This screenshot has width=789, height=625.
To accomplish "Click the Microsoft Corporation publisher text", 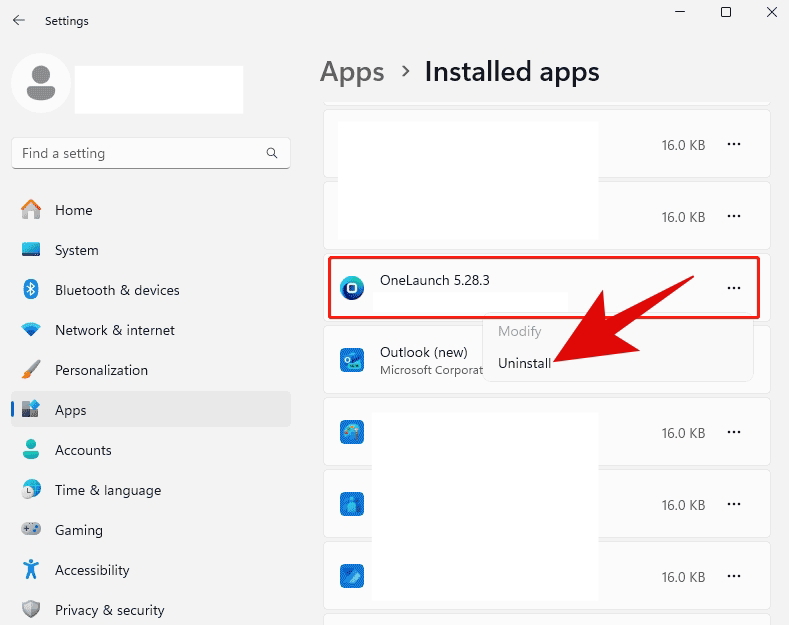I will 431,370.
